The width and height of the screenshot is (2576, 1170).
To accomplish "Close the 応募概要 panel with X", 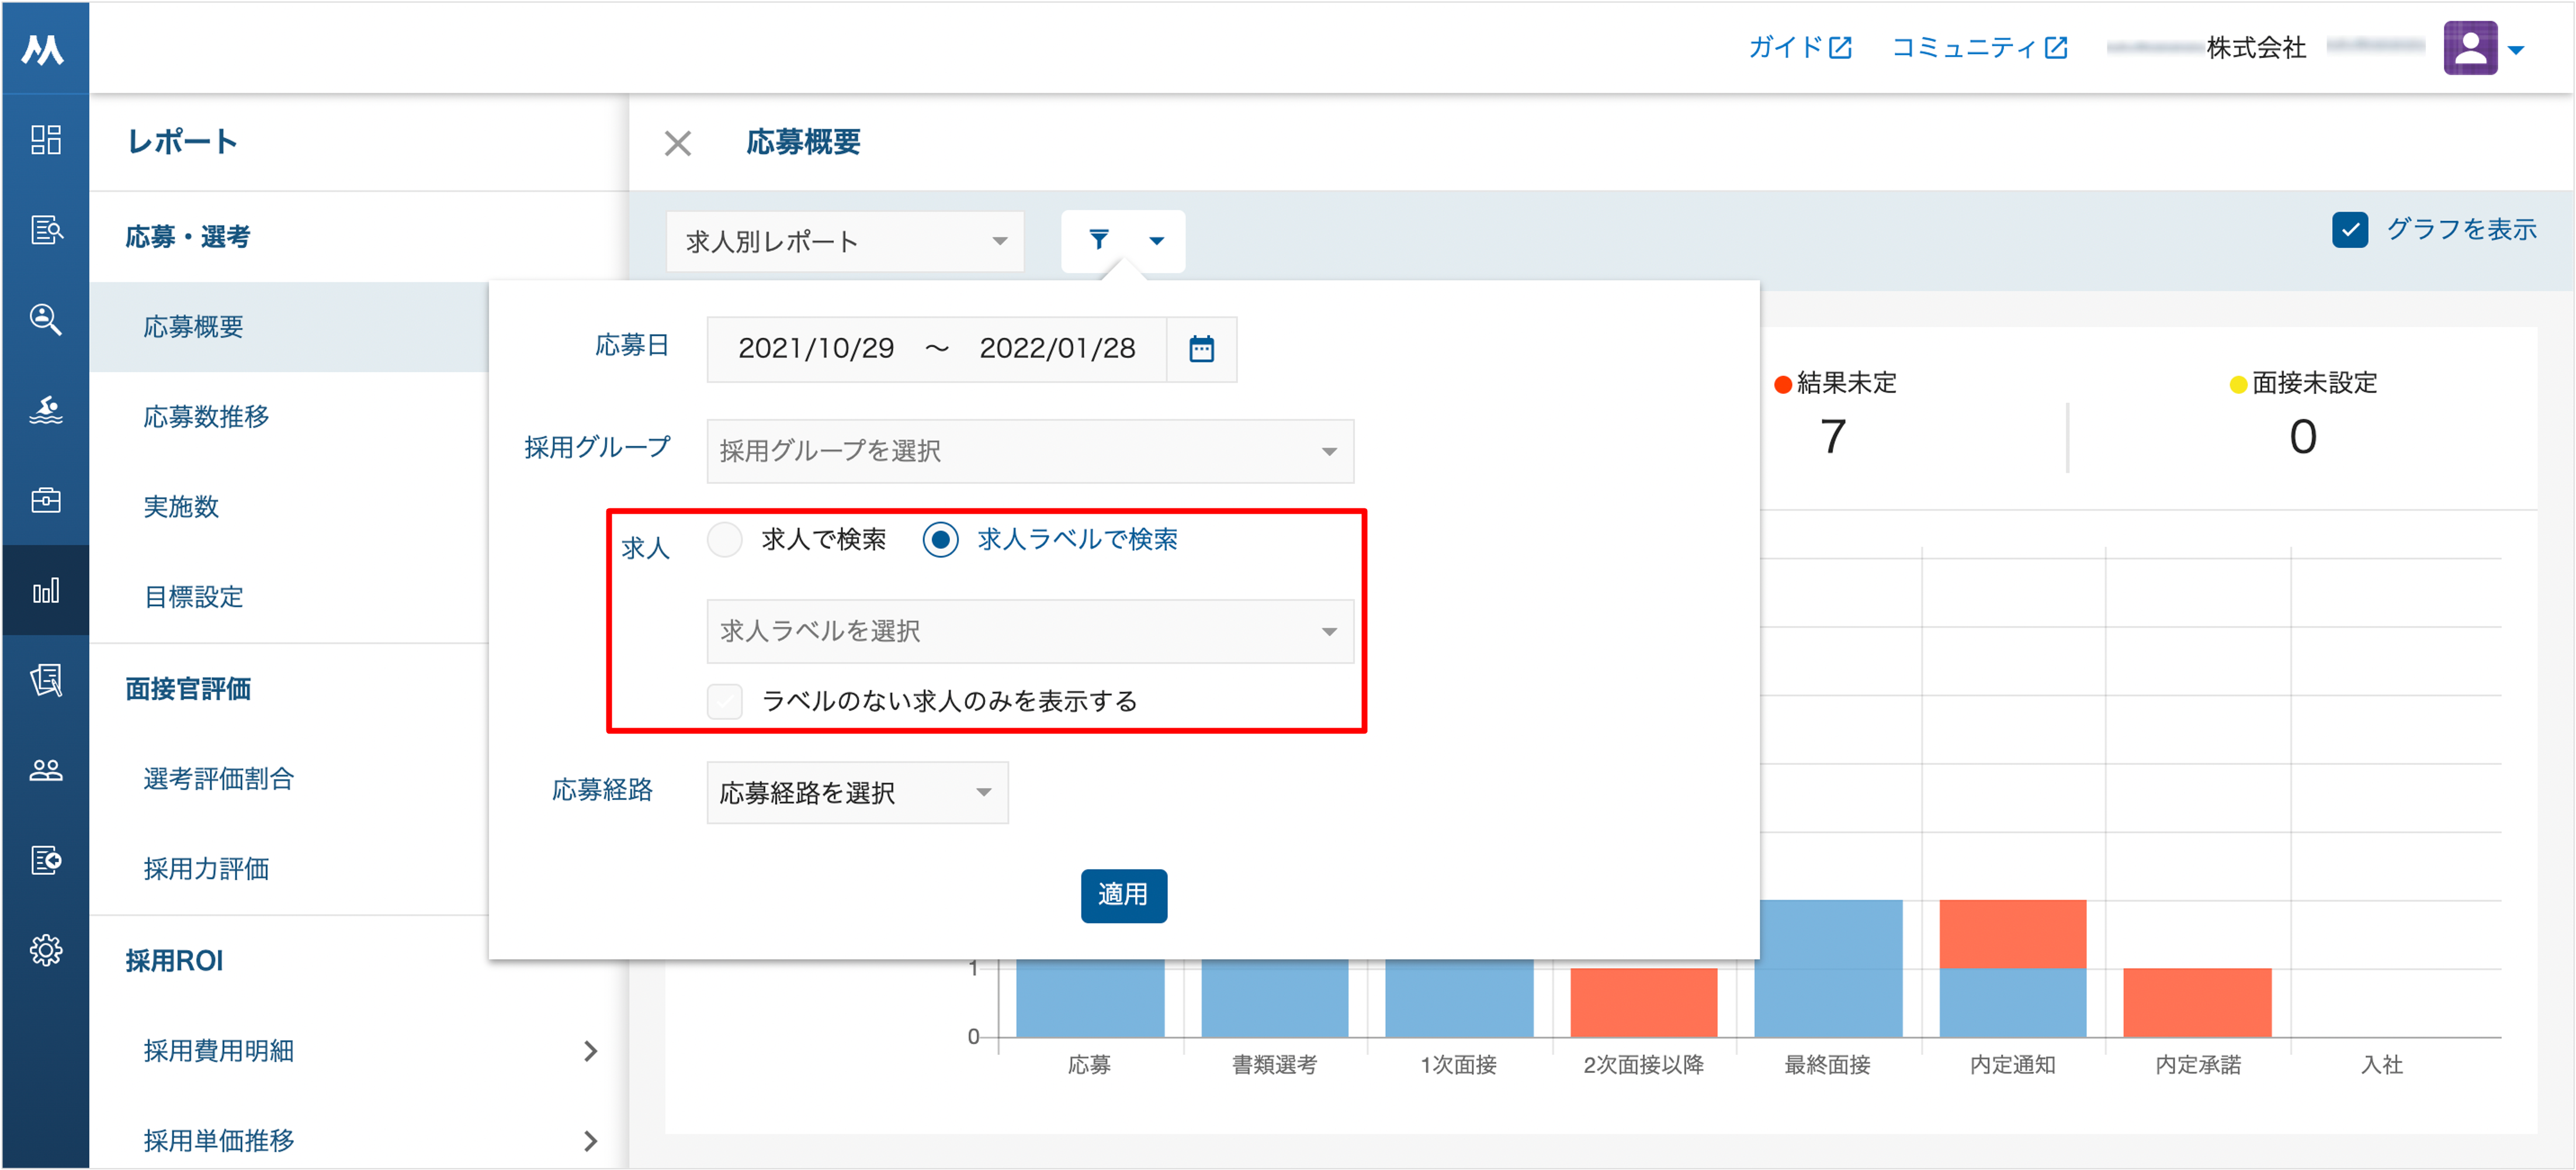I will point(678,143).
